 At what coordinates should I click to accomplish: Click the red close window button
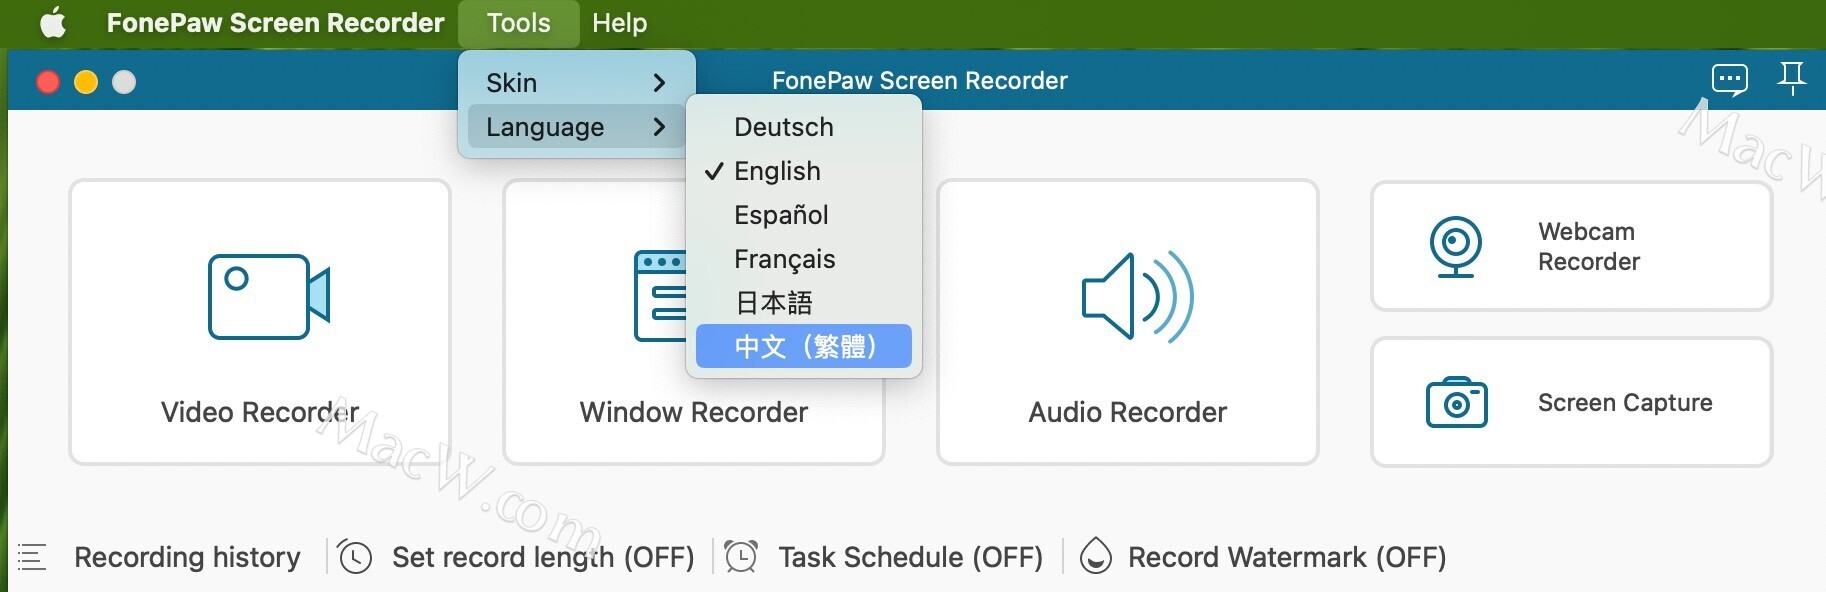tap(48, 82)
